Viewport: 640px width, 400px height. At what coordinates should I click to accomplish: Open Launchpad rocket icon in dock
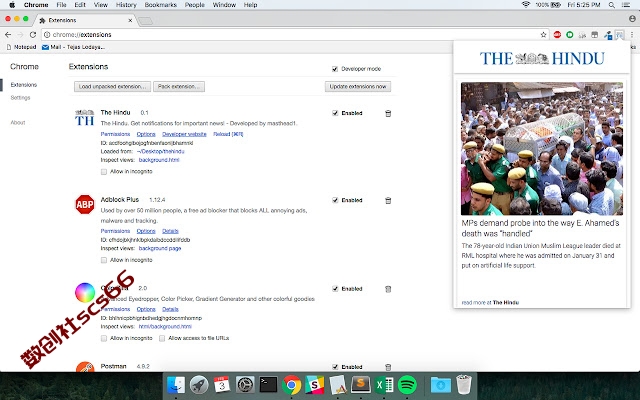(199, 384)
